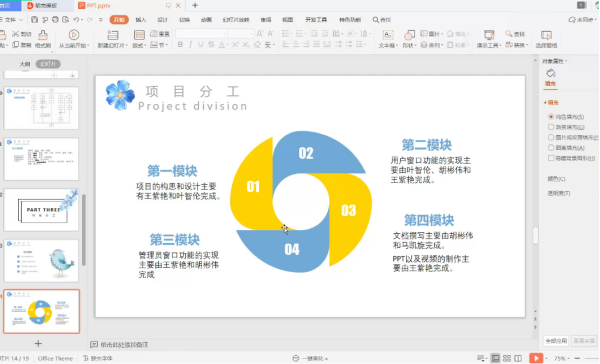Viewport: 600px width, 364px height.
Task: Expand the Section (节) dropdown
Action: tap(159, 45)
